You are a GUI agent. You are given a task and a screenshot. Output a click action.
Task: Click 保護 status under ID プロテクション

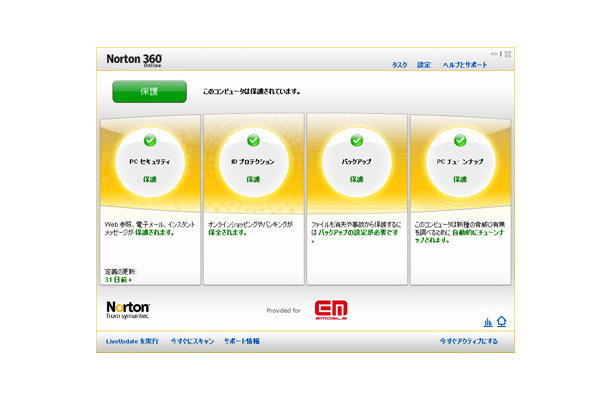(x=253, y=179)
